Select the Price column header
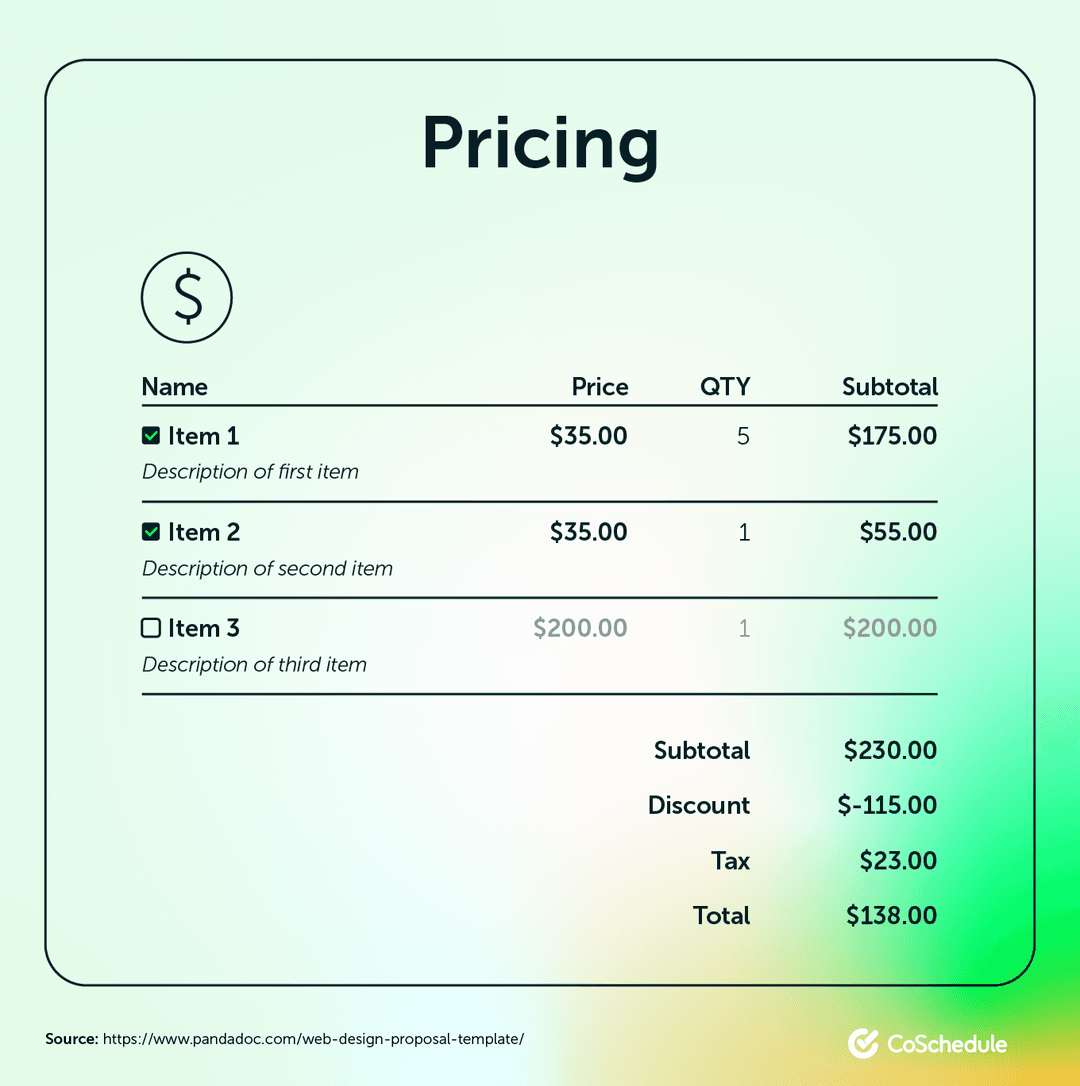 point(600,387)
